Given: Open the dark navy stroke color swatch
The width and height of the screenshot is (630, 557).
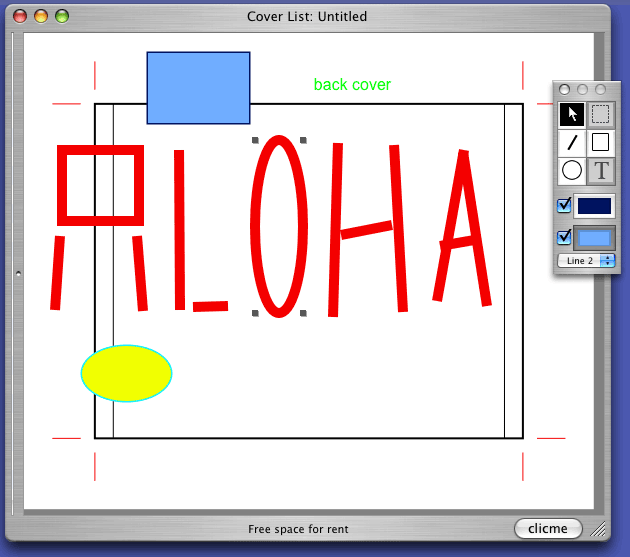Looking at the screenshot, I should coord(594,206).
